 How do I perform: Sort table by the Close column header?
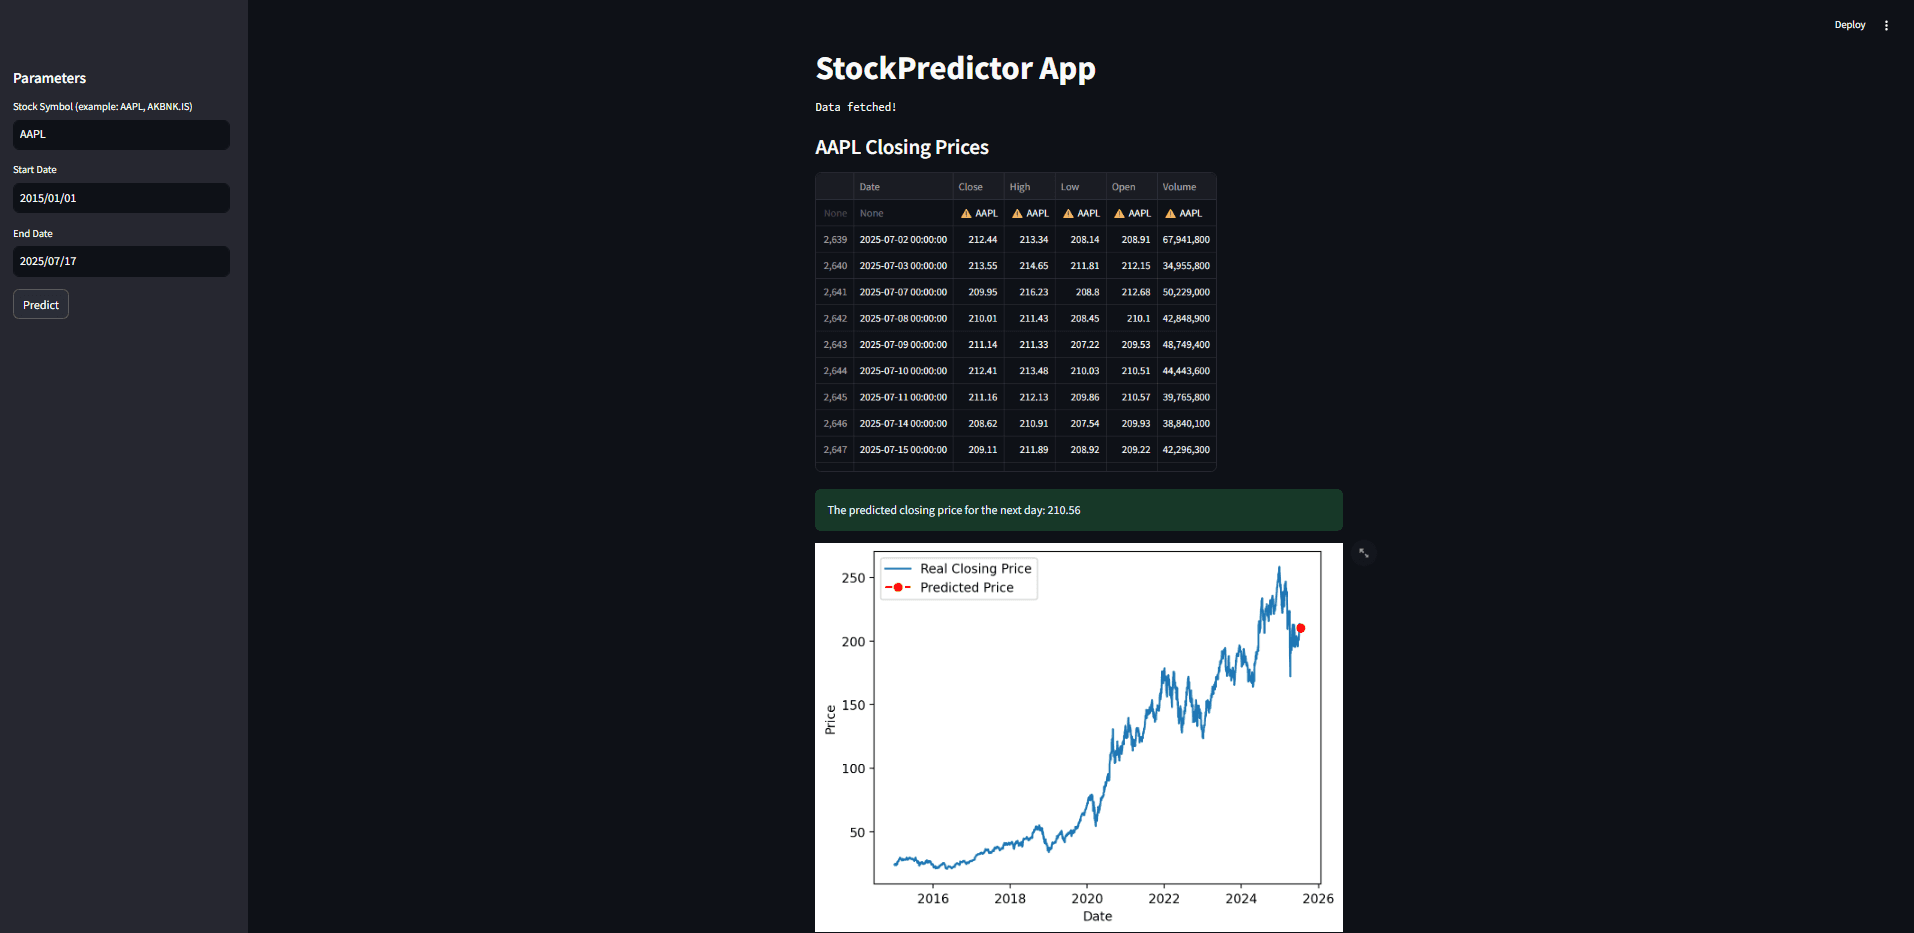978,187
